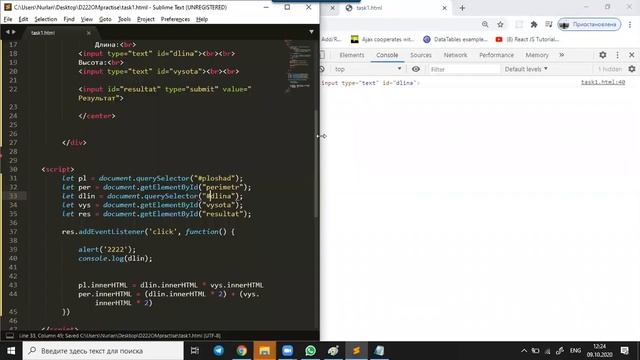Toggle the live expression eye icon
The width and height of the screenshot is (640, 360).
click(x=416, y=69)
